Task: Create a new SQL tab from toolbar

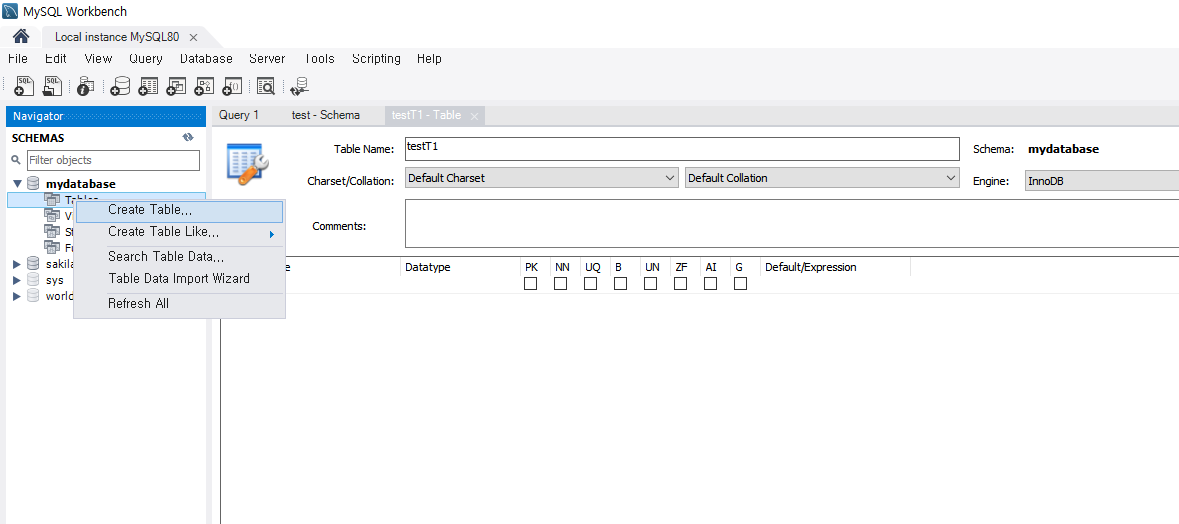Action: coord(24,86)
